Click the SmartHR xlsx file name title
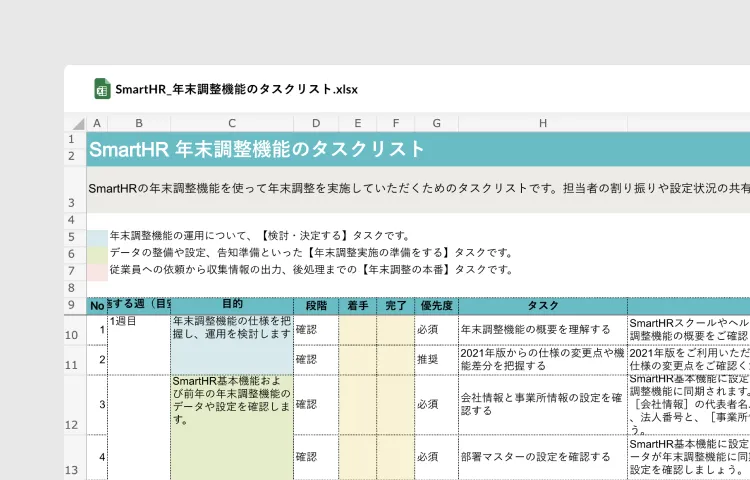Screen dimensions: 750x480 [236, 89]
